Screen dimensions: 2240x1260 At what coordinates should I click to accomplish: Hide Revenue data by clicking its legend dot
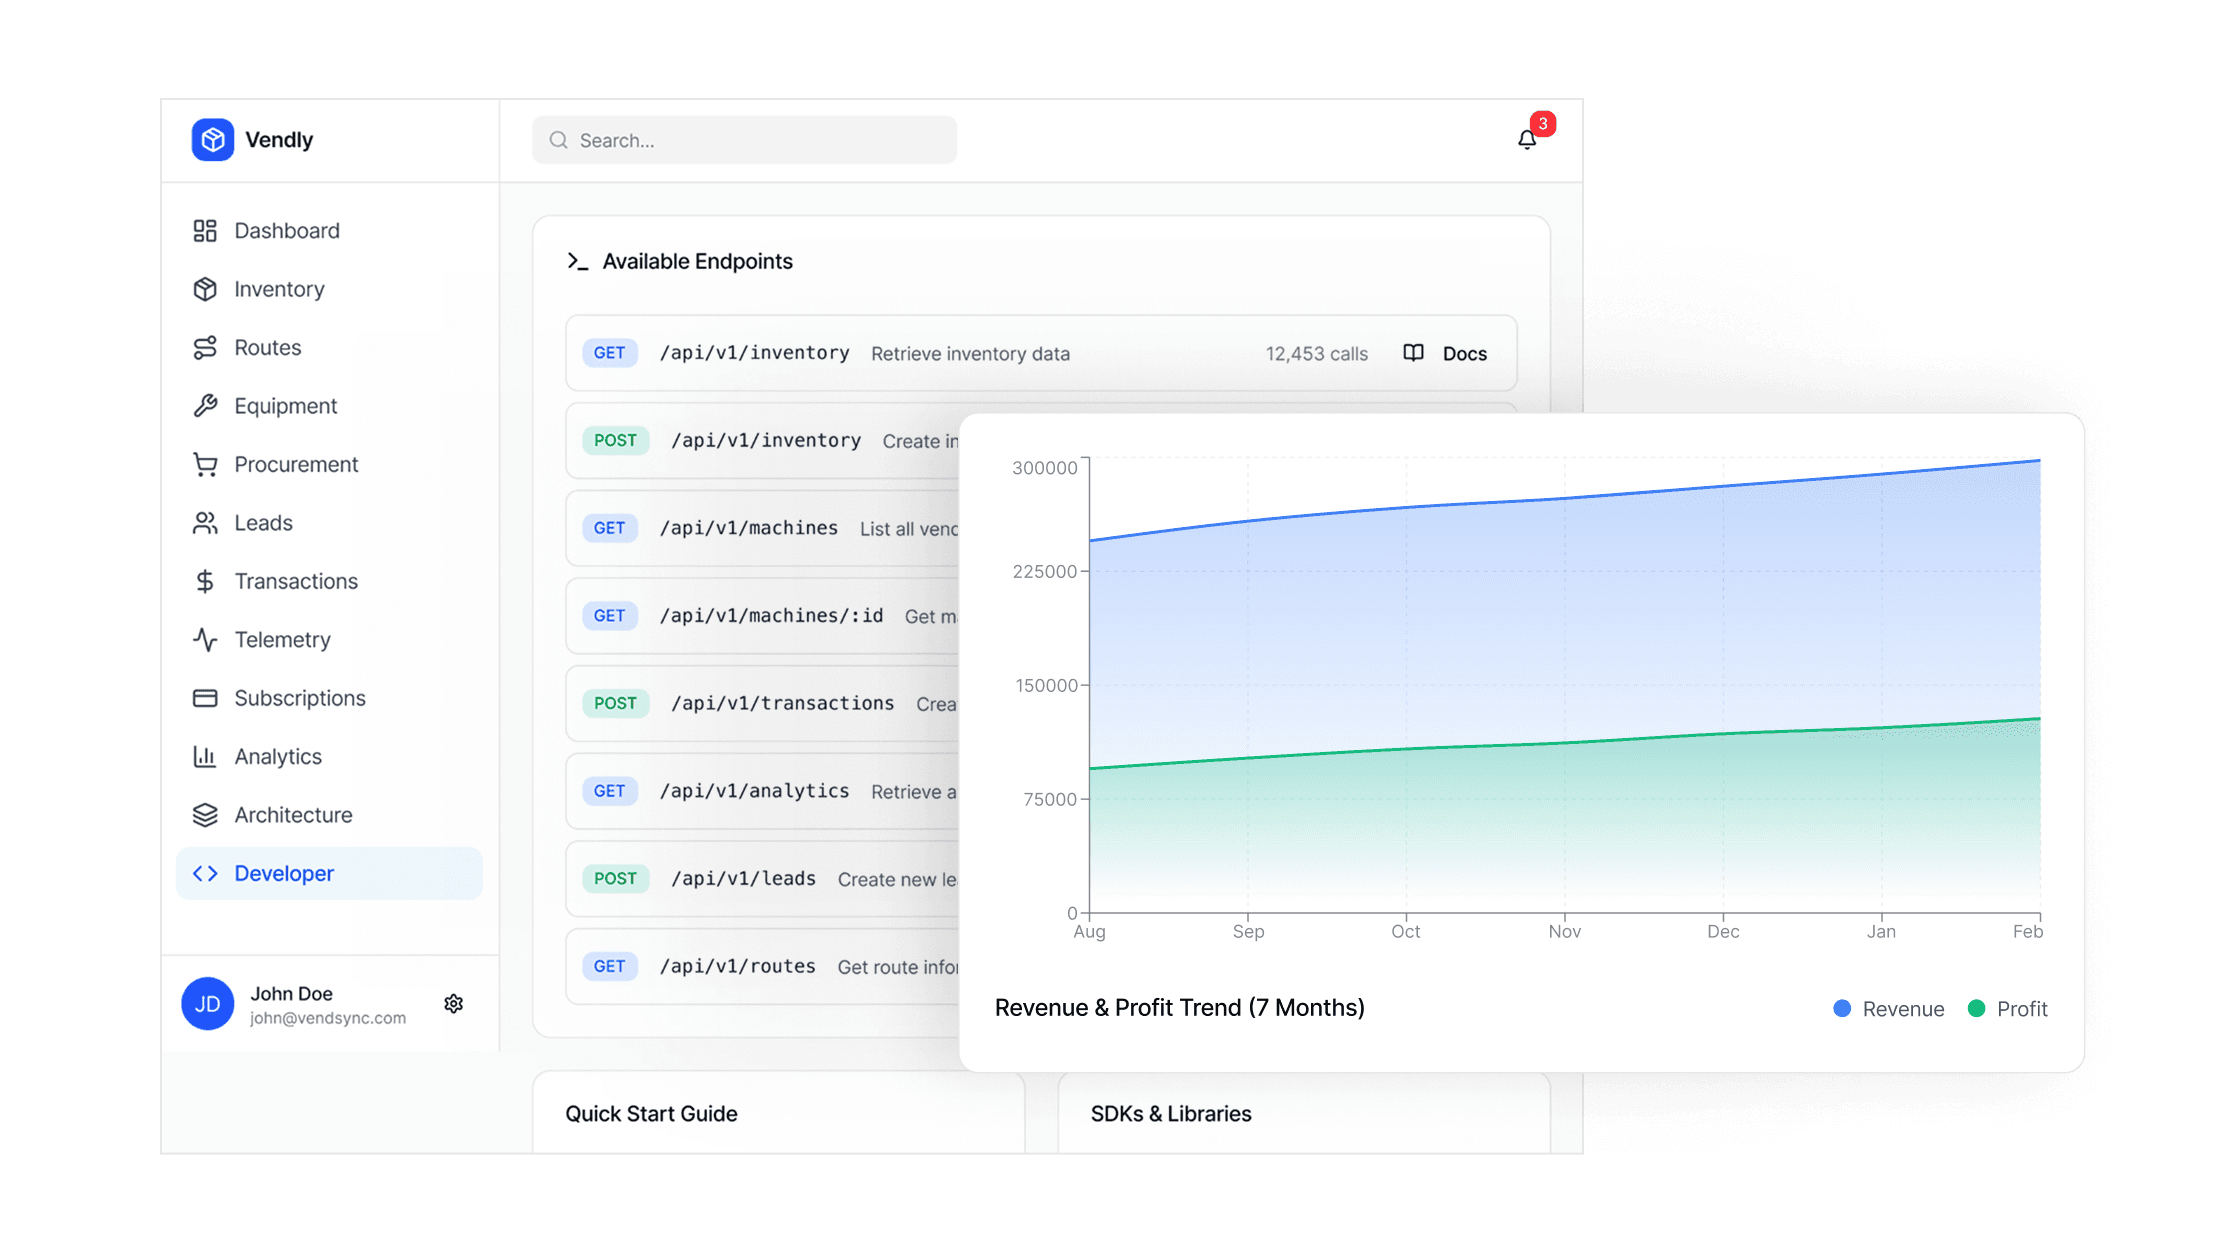[x=1841, y=1008]
